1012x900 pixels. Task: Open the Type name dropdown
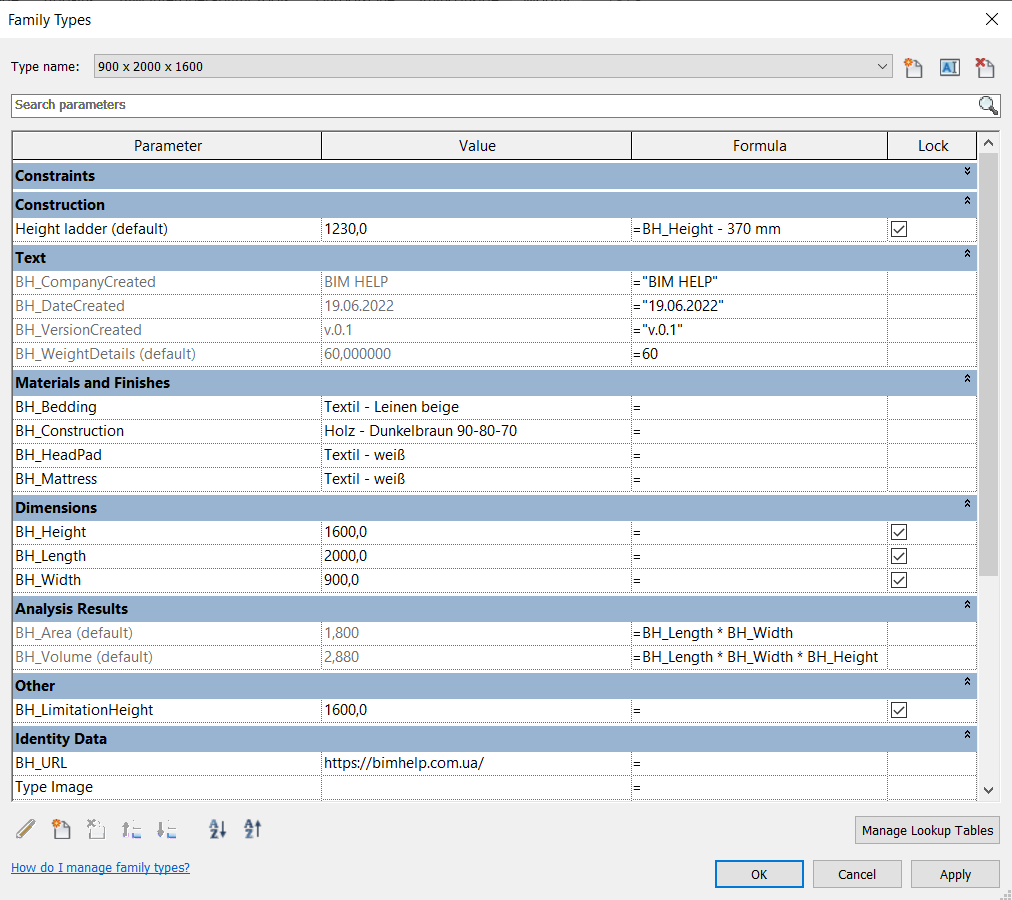click(882, 67)
